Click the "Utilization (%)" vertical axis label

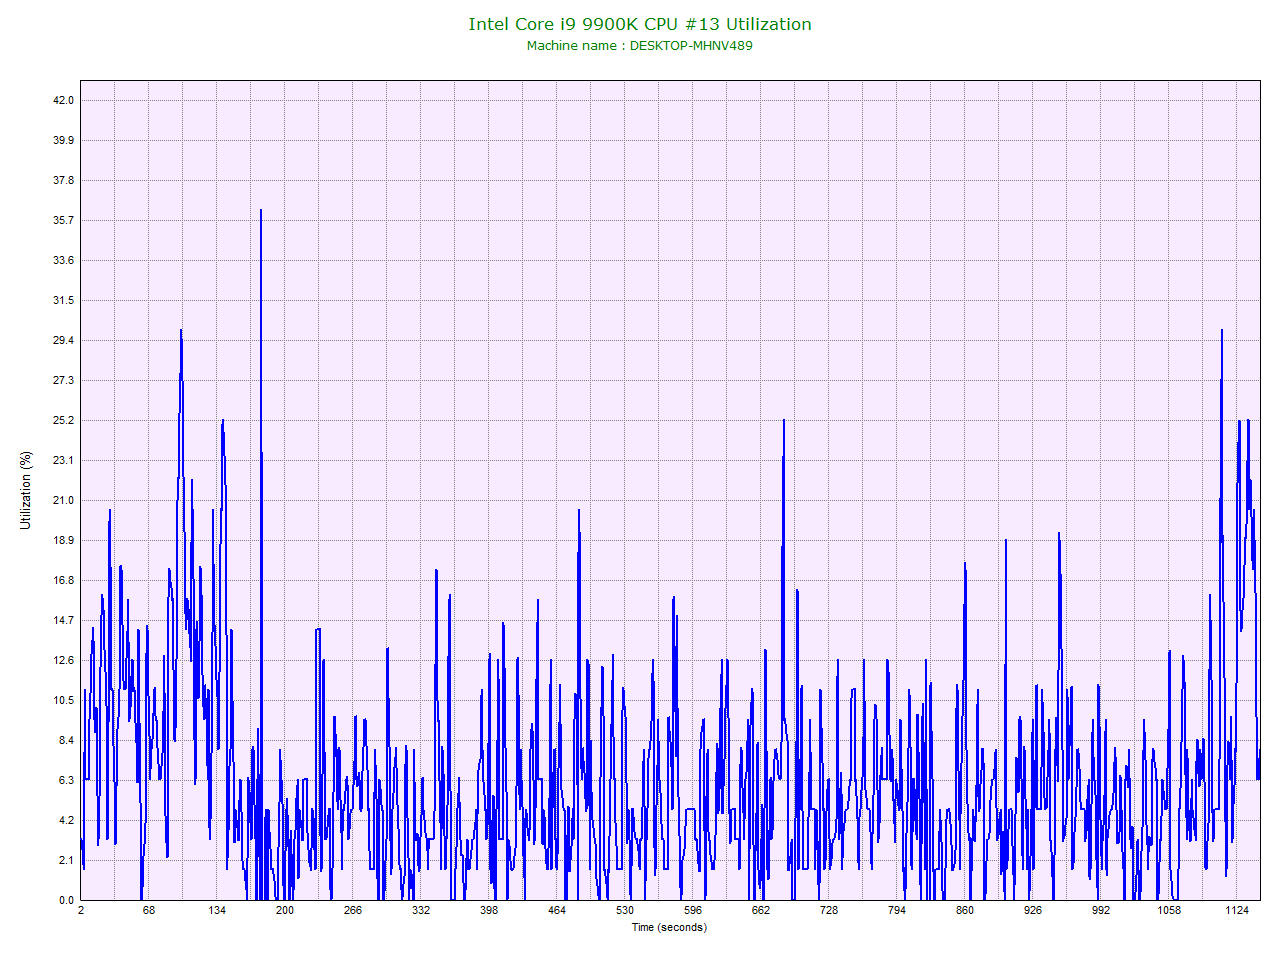[x=26, y=490]
